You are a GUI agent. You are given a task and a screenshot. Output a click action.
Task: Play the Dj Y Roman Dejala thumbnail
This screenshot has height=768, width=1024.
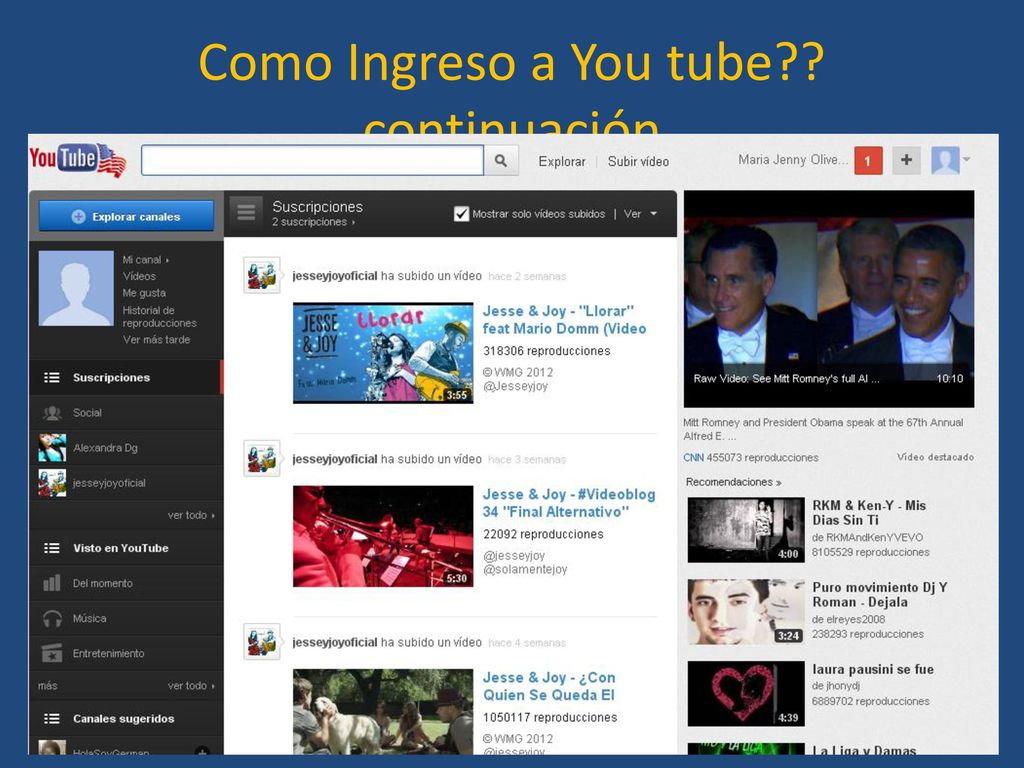tap(746, 612)
